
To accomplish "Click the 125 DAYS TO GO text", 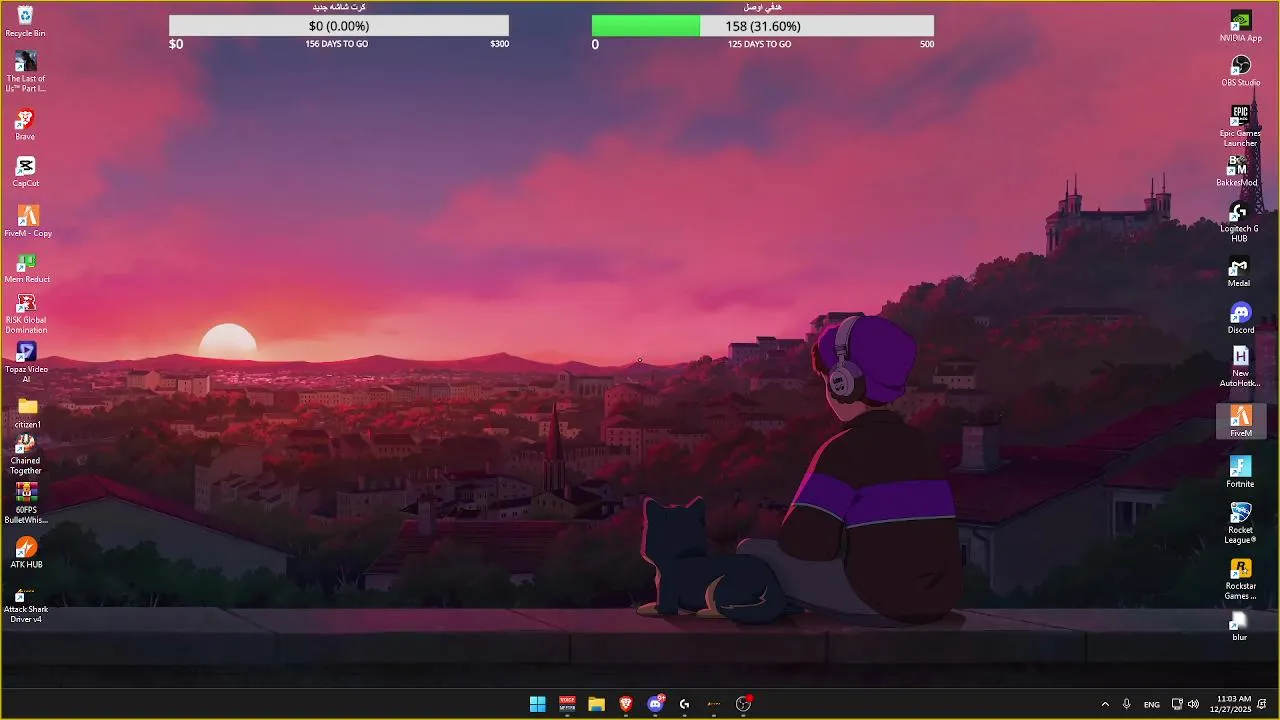I will point(759,44).
